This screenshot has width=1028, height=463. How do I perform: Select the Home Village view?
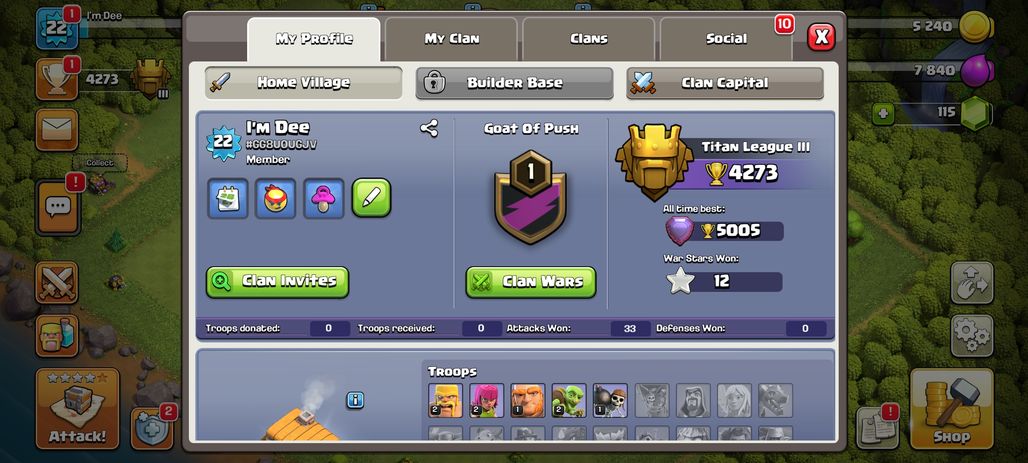pyautogui.click(x=304, y=83)
